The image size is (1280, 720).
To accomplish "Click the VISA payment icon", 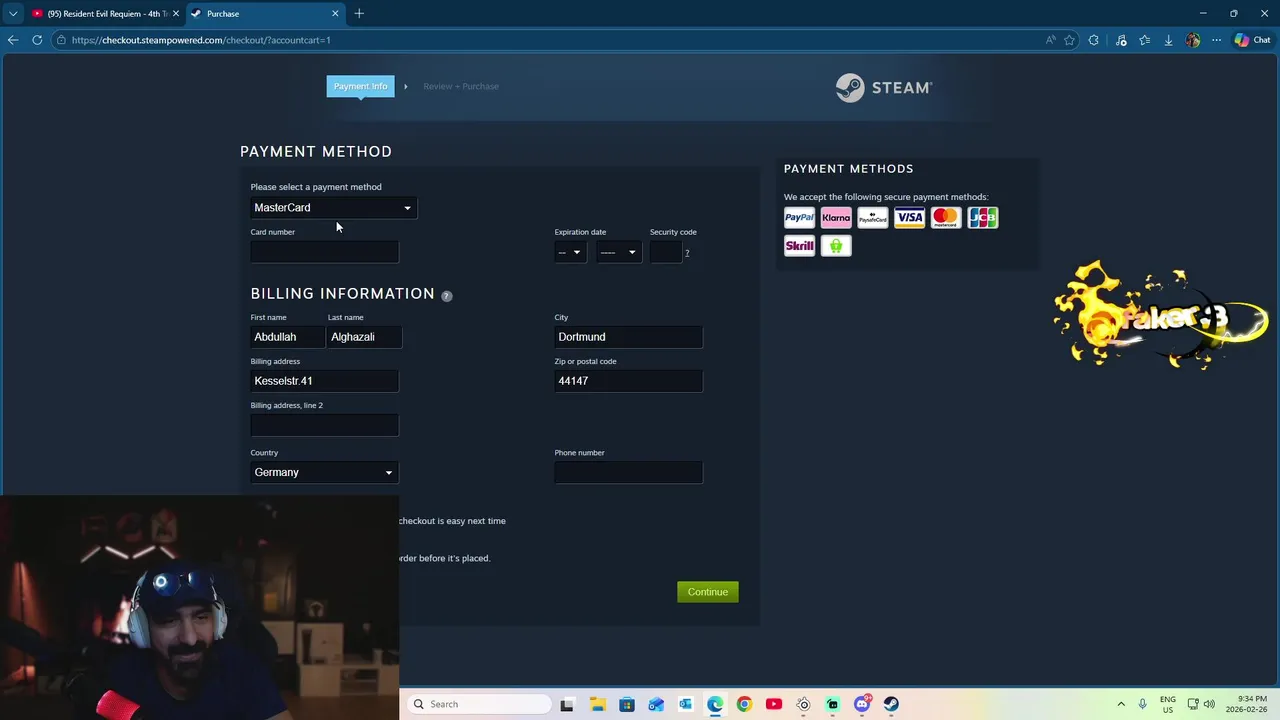I will [x=910, y=217].
